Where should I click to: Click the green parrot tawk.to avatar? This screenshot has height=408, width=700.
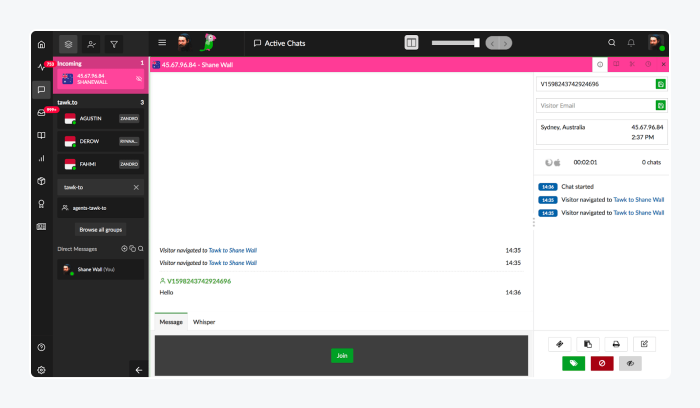[x=208, y=42]
